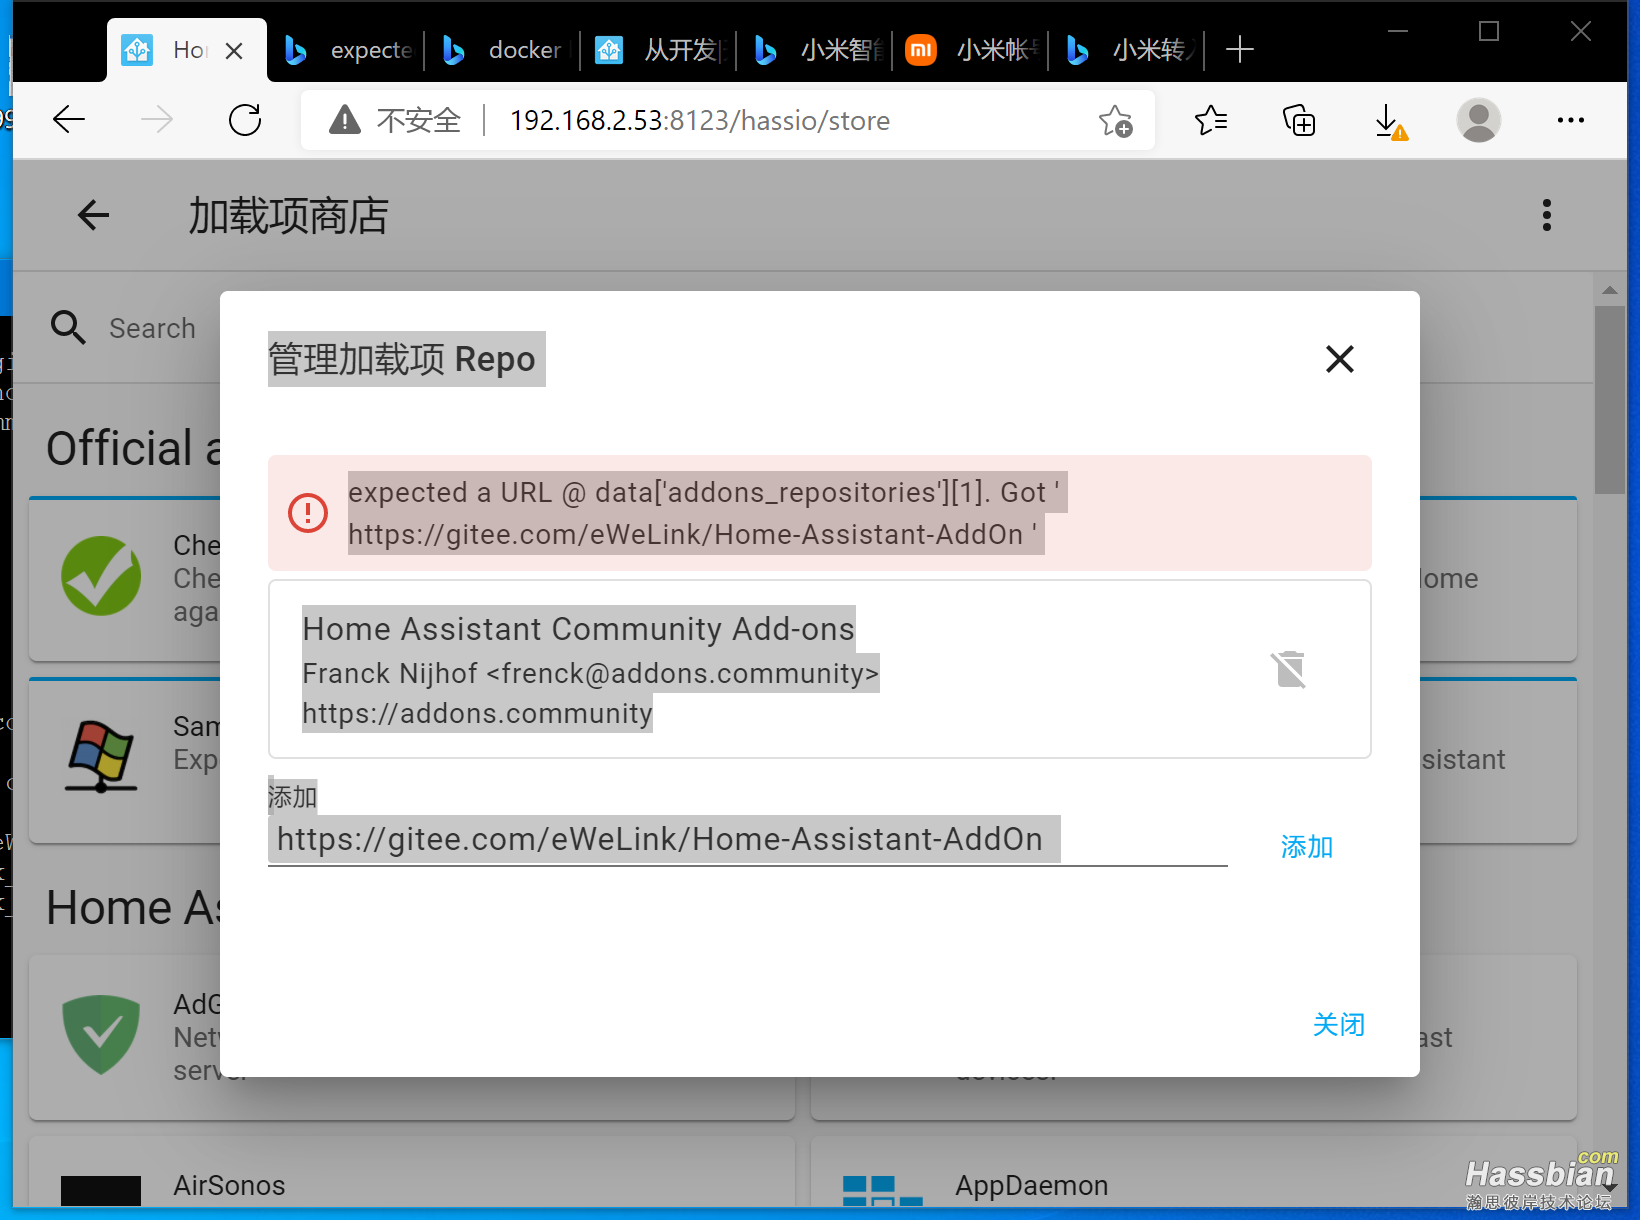Click the add-on Search field
1640x1220 pixels.
[152, 328]
